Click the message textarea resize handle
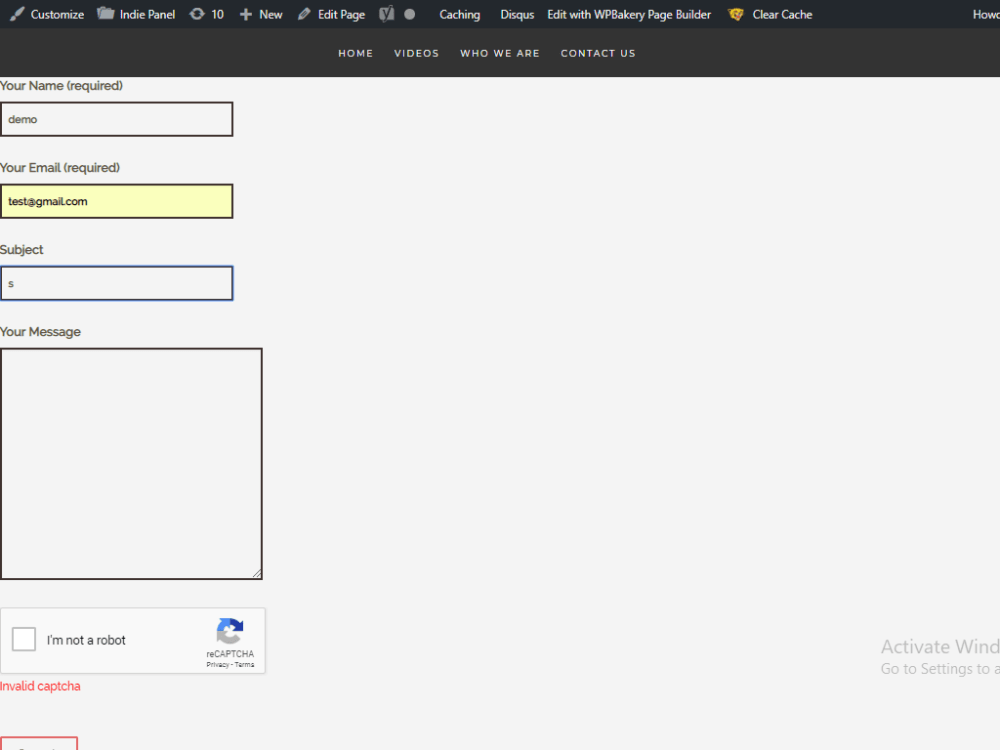The height and width of the screenshot is (750, 1000). pyautogui.click(x=257, y=574)
